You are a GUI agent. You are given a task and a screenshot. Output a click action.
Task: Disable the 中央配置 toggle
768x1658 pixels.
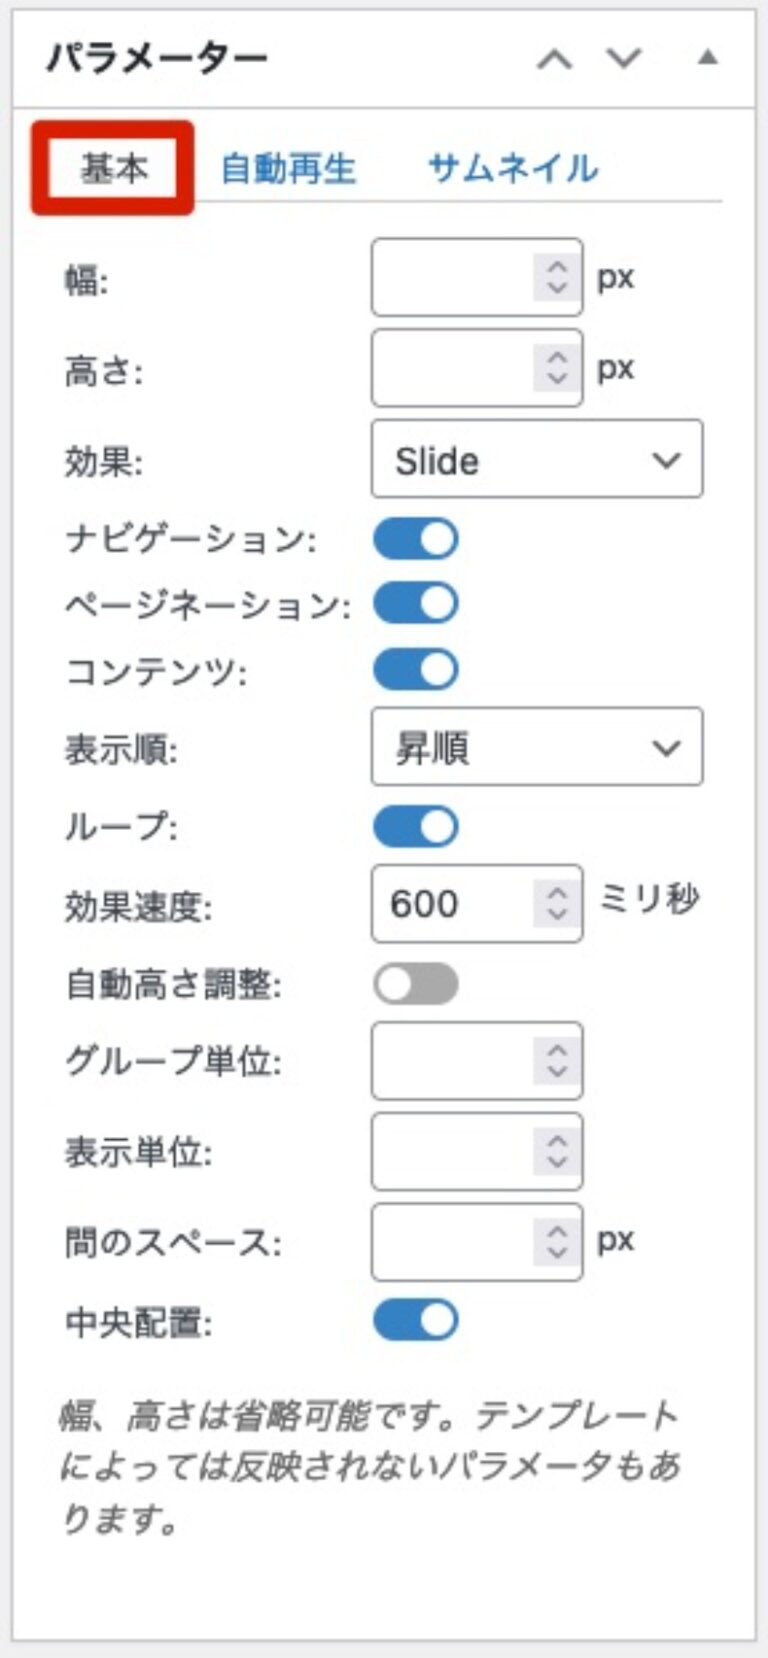(416, 1320)
